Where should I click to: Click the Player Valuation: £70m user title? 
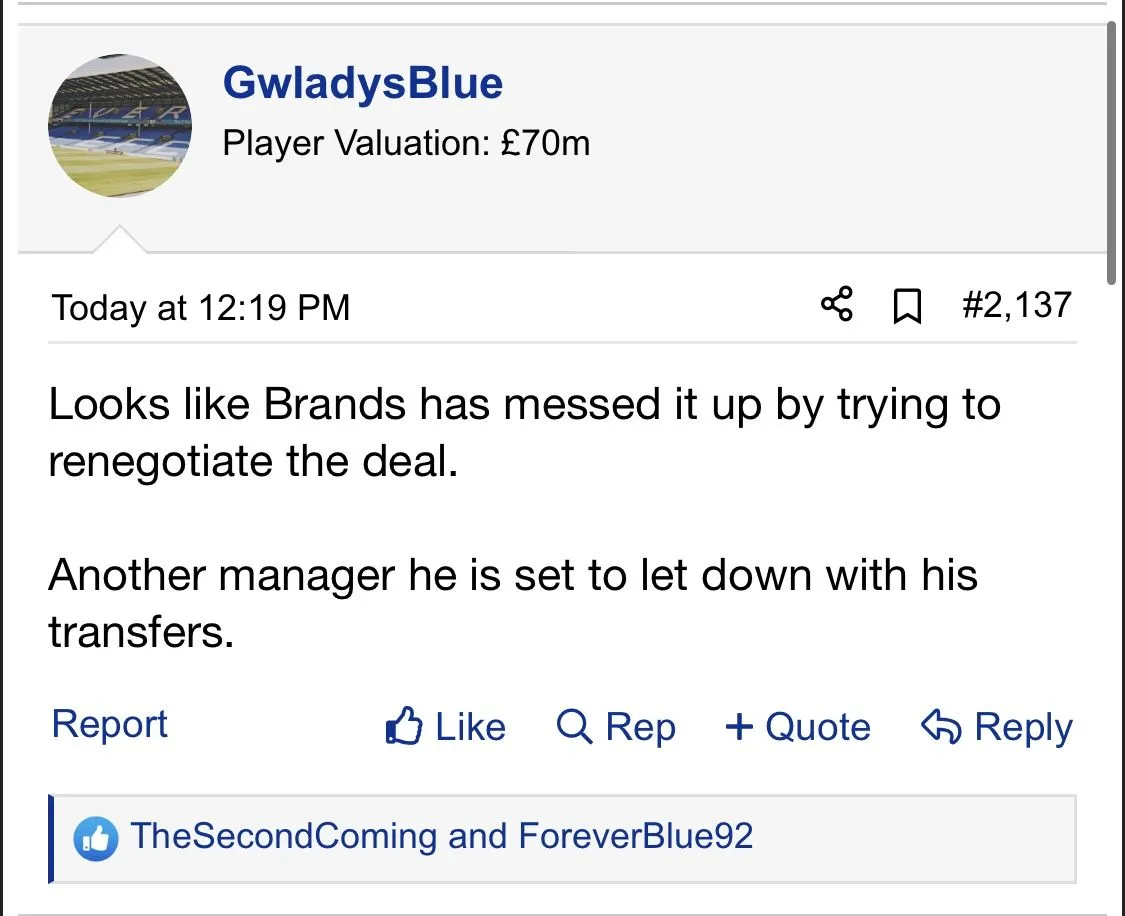(406, 144)
